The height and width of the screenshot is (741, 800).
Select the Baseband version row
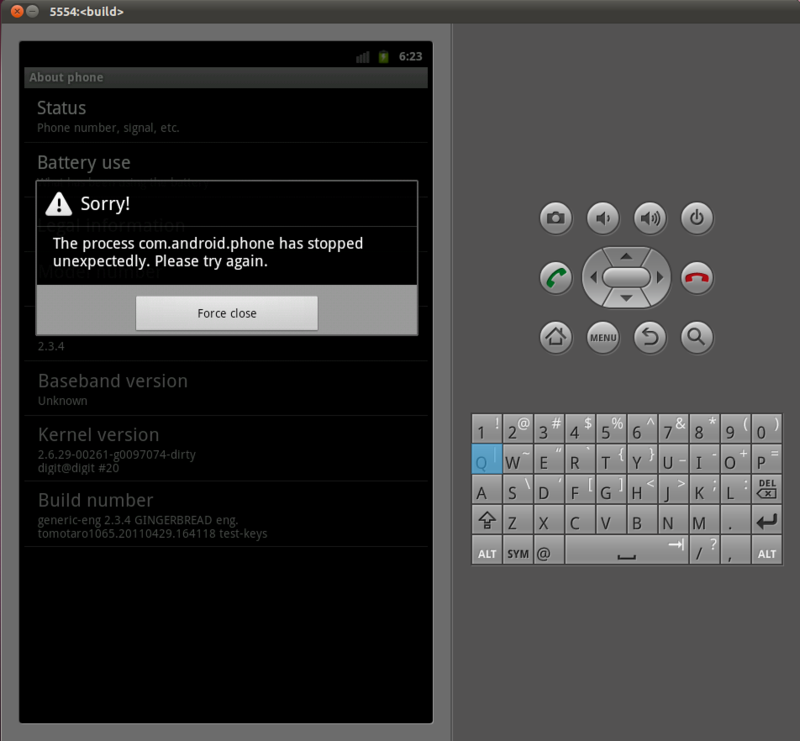click(x=226, y=388)
